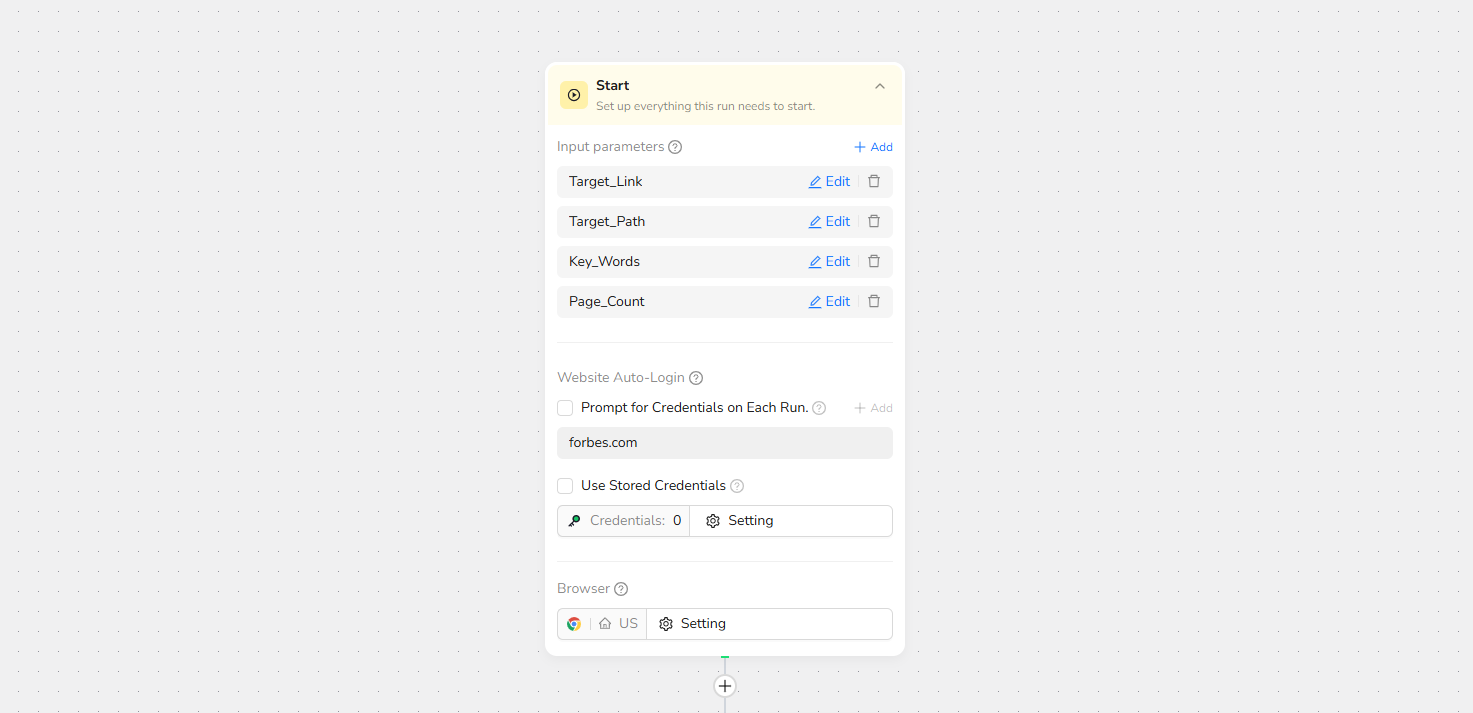The image size is (1473, 713).
Task: Click the Start play icon
Action: [574, 95]
